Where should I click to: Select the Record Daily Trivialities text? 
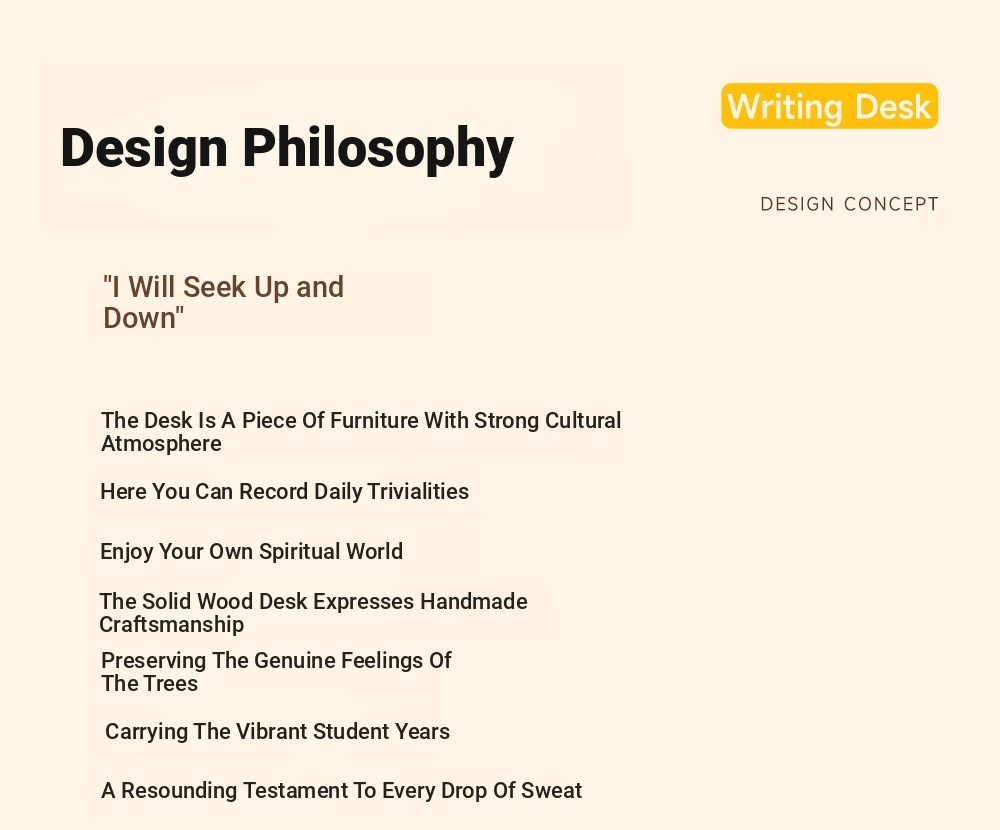click(284, 491)
